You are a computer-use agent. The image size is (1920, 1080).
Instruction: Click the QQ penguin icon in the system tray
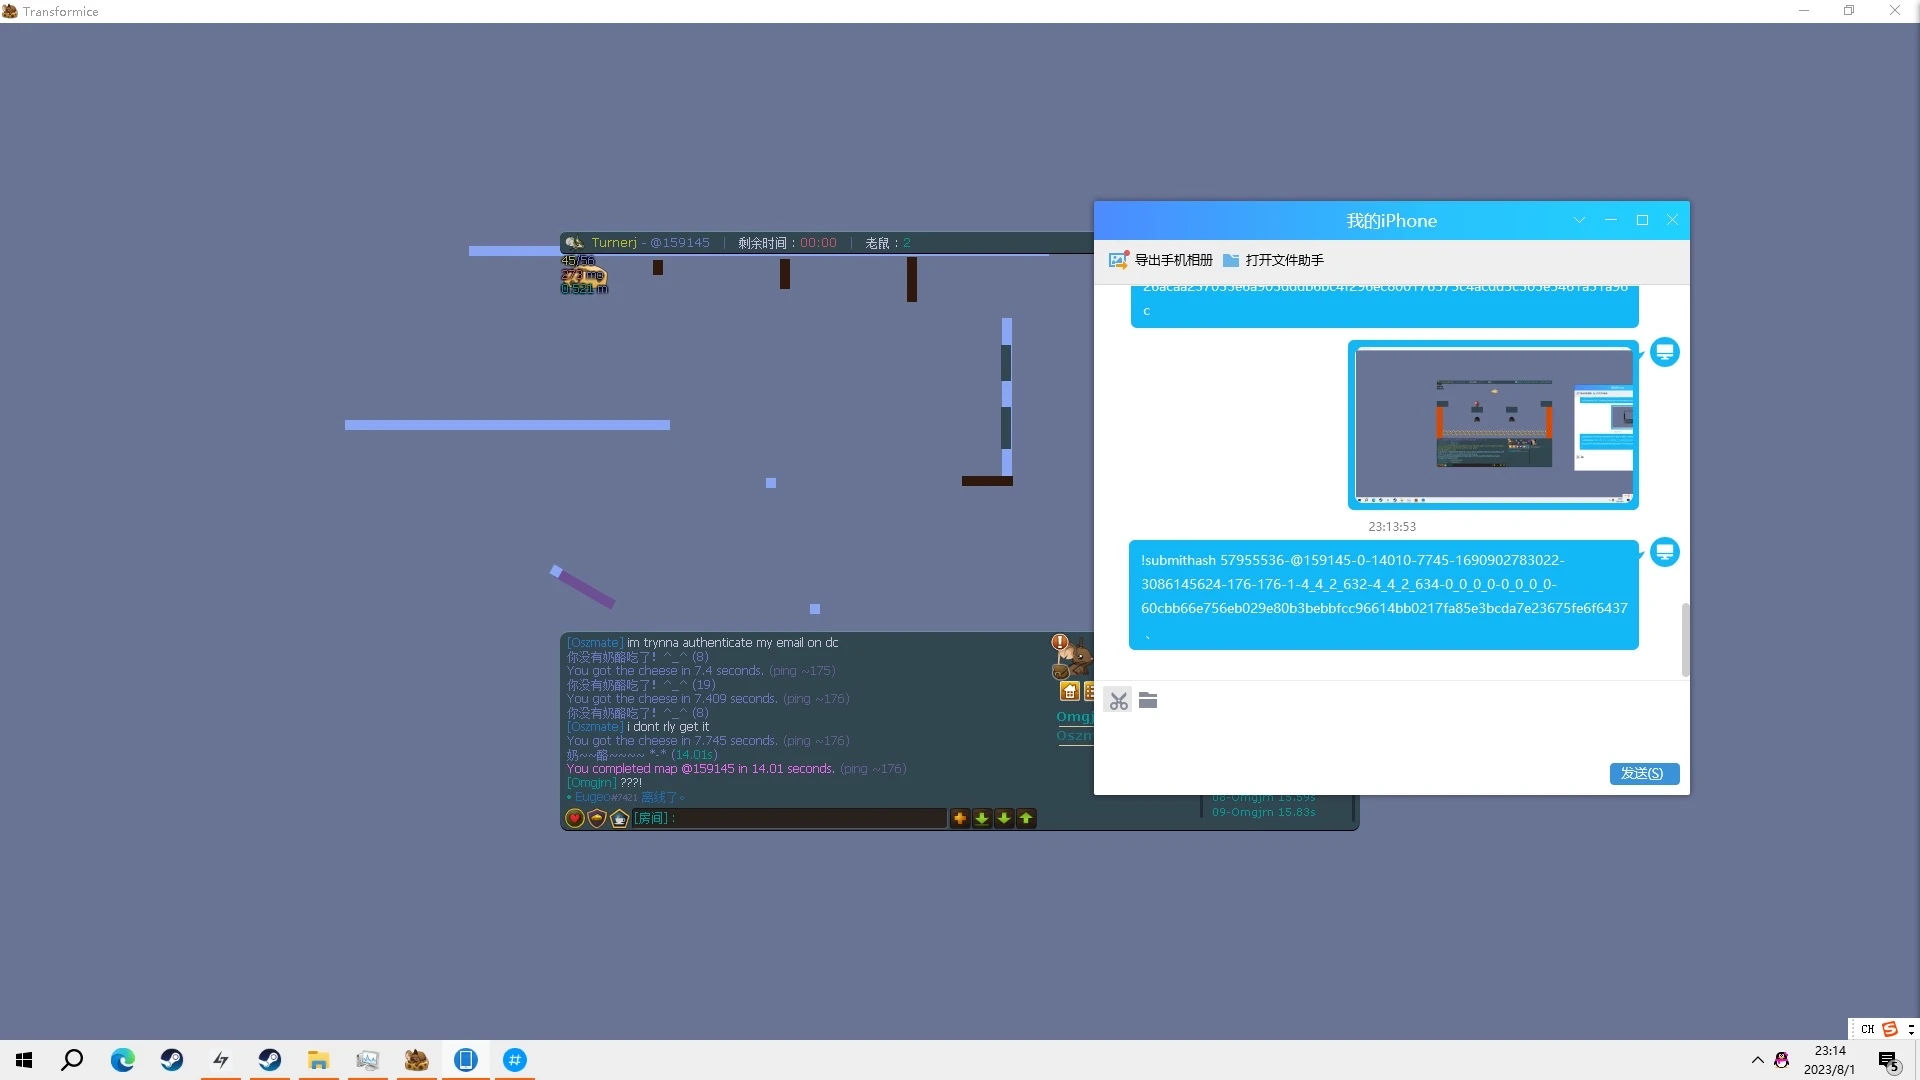[x=1781, y=1060]
